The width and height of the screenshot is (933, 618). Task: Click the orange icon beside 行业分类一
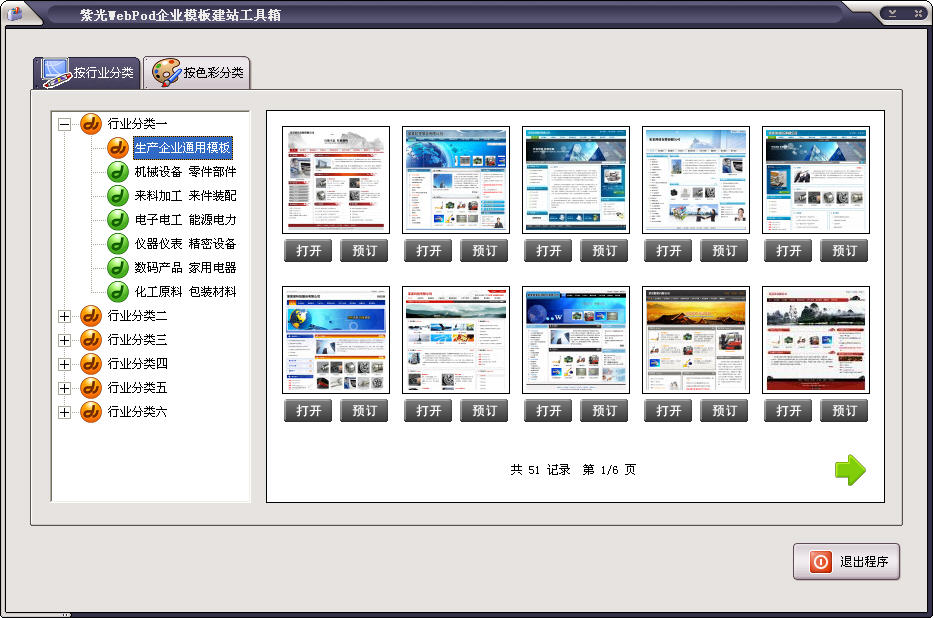(91, 124)
